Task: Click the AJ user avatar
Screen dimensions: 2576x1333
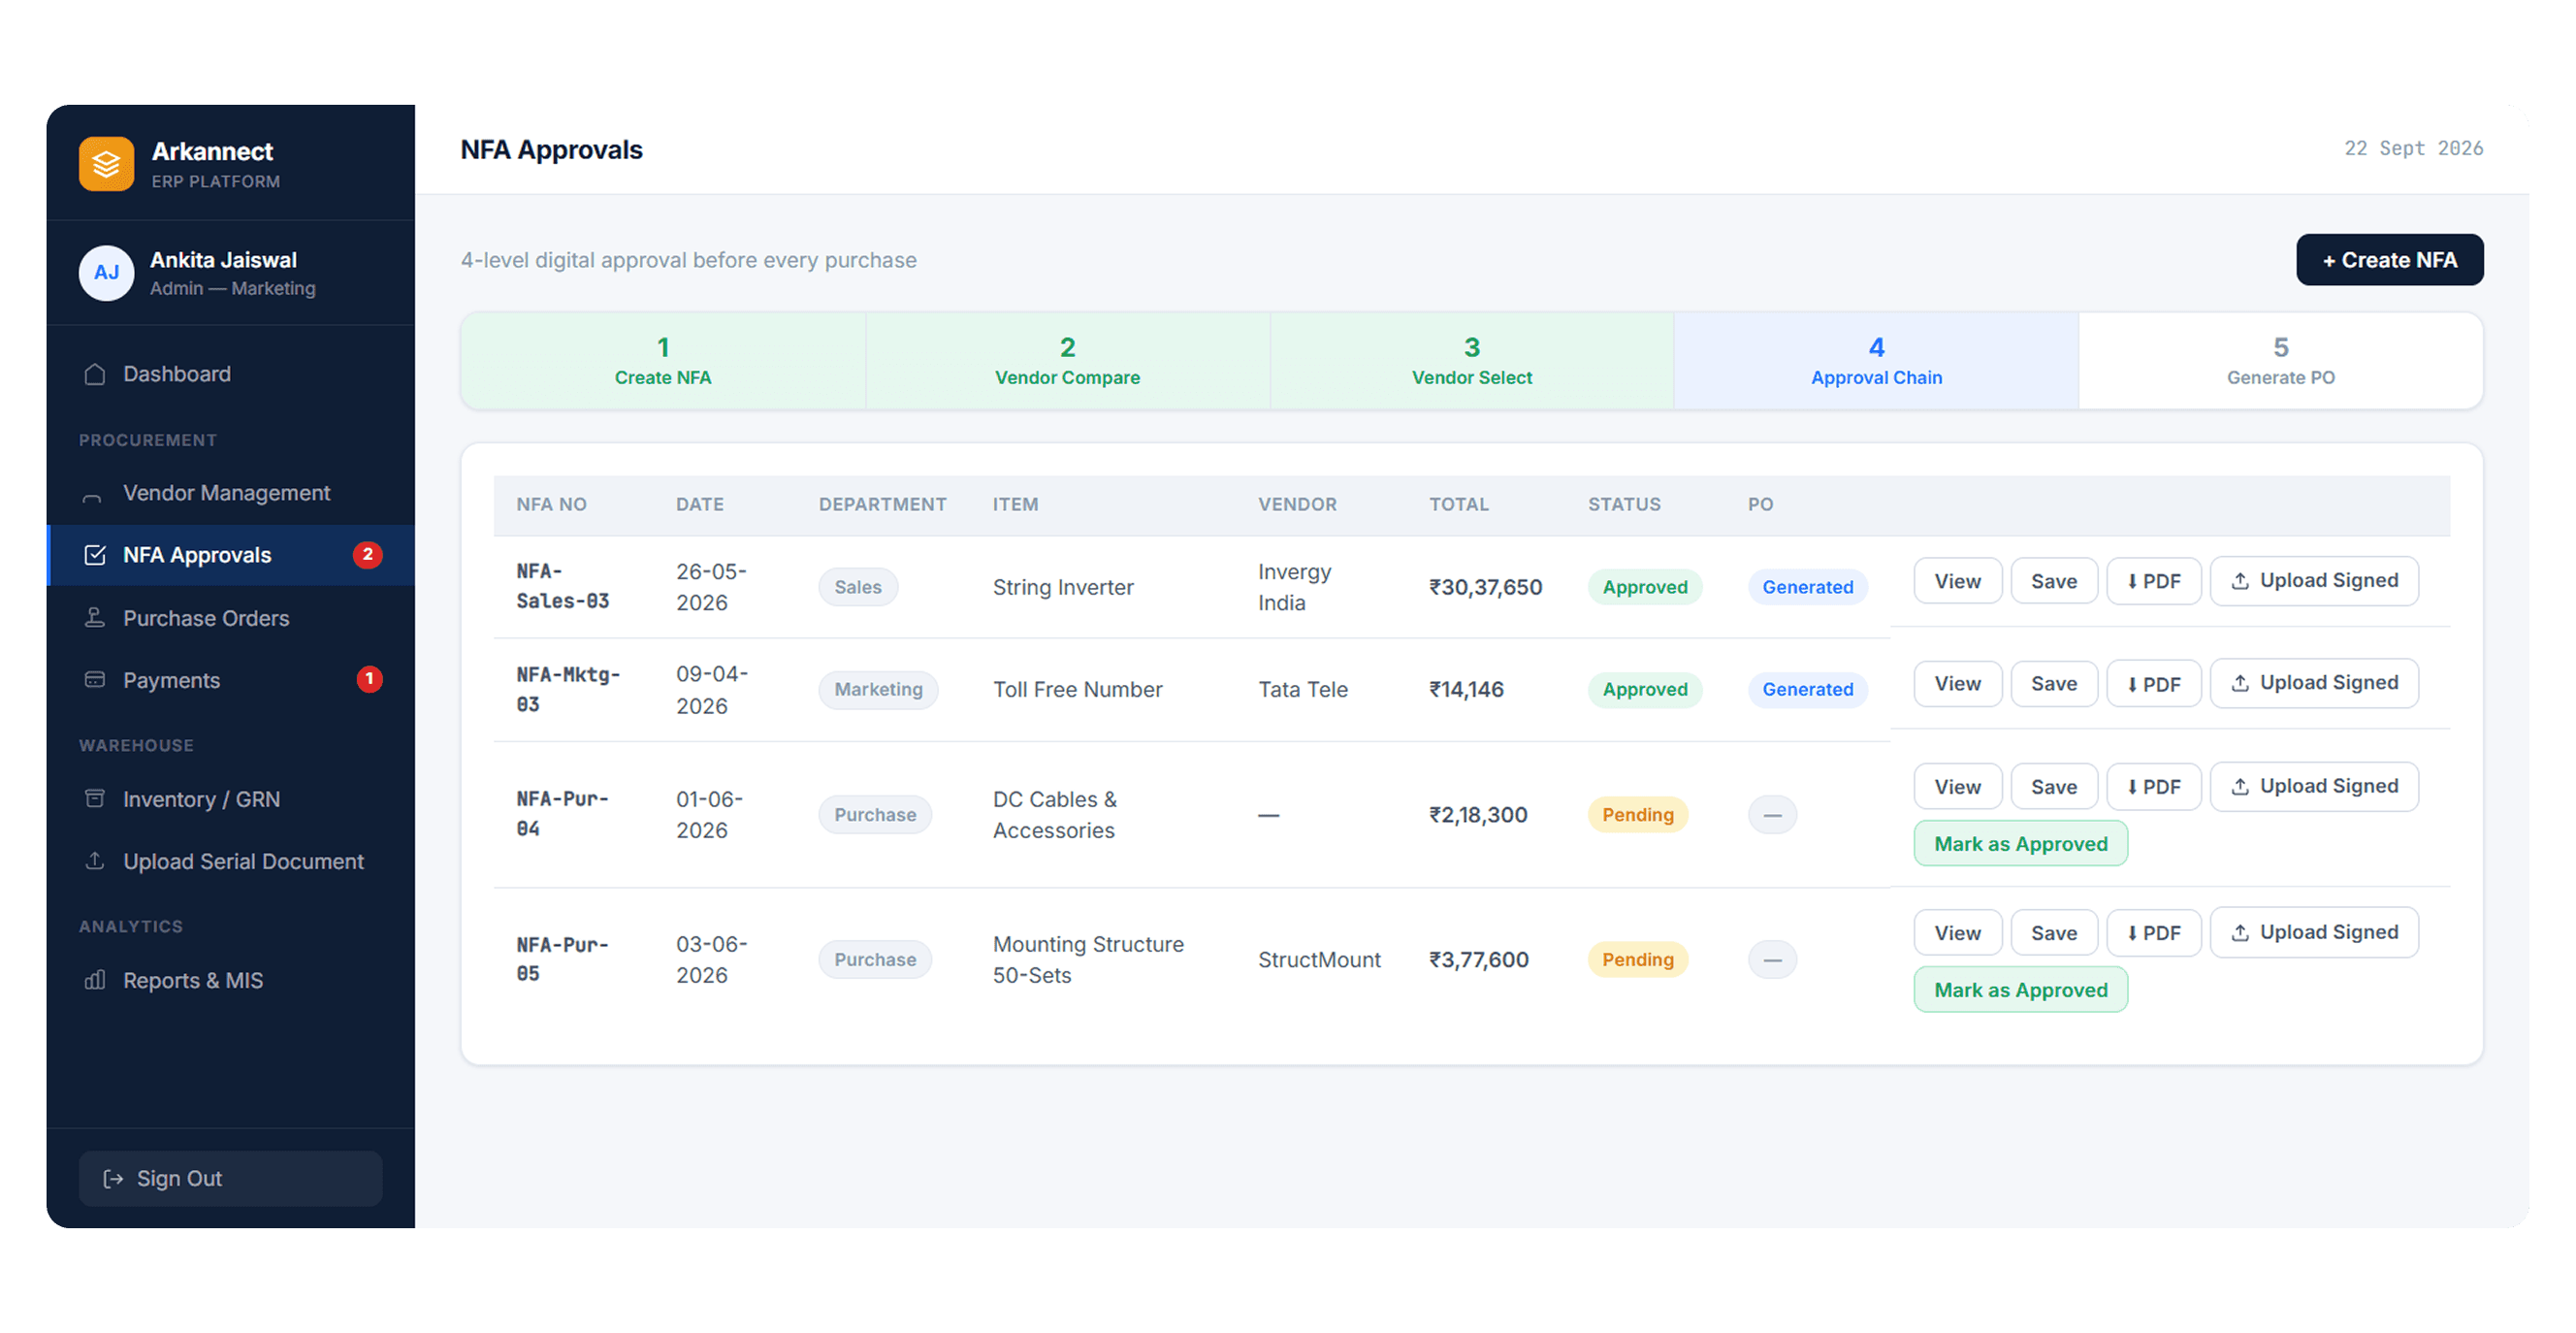Action: (106, 273)
